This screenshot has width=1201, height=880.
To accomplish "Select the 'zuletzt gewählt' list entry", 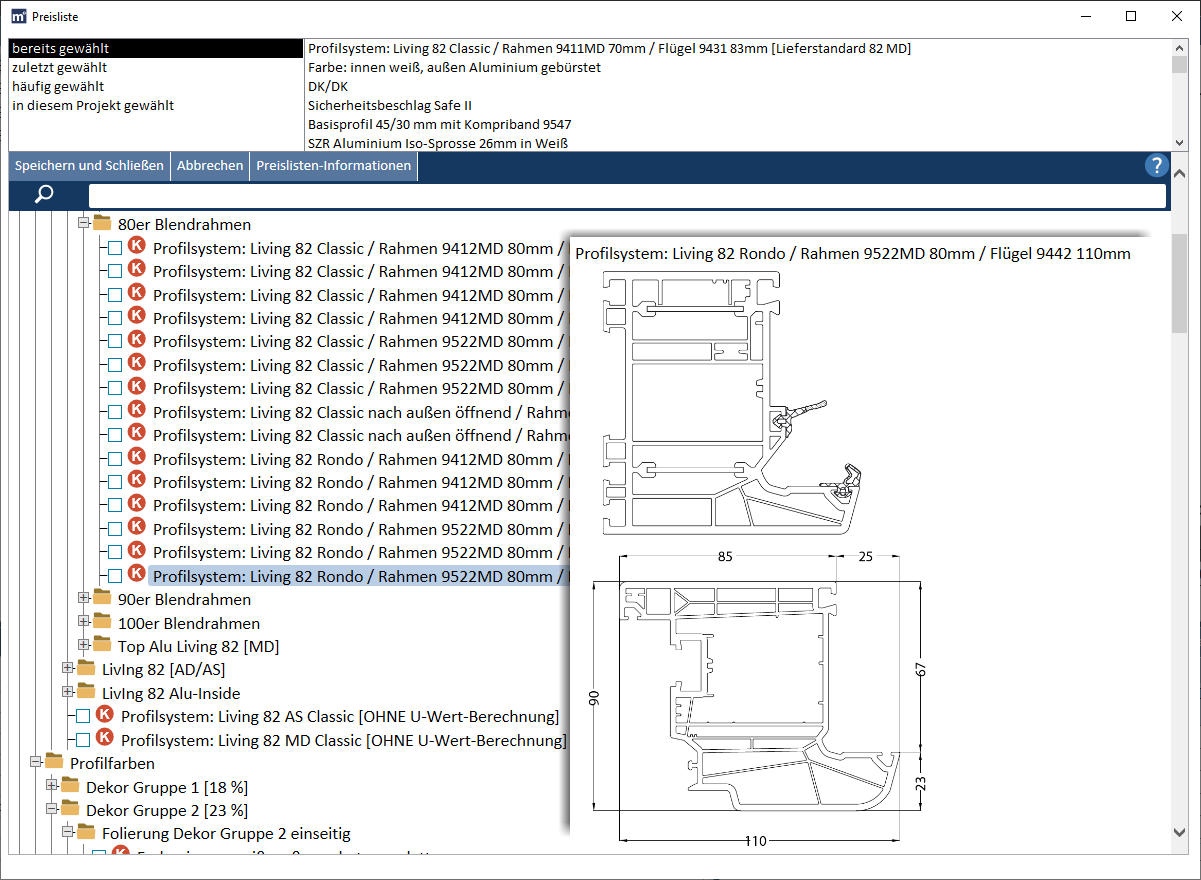I will coord(60,67).
